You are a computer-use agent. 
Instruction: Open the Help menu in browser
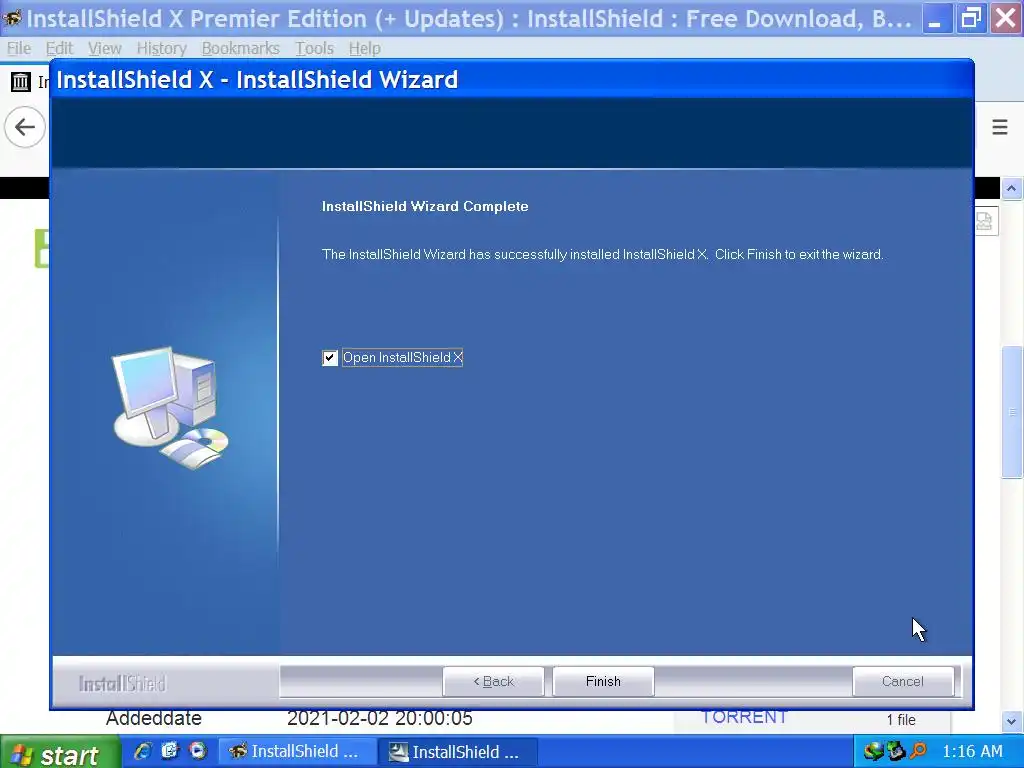(364, 48)
